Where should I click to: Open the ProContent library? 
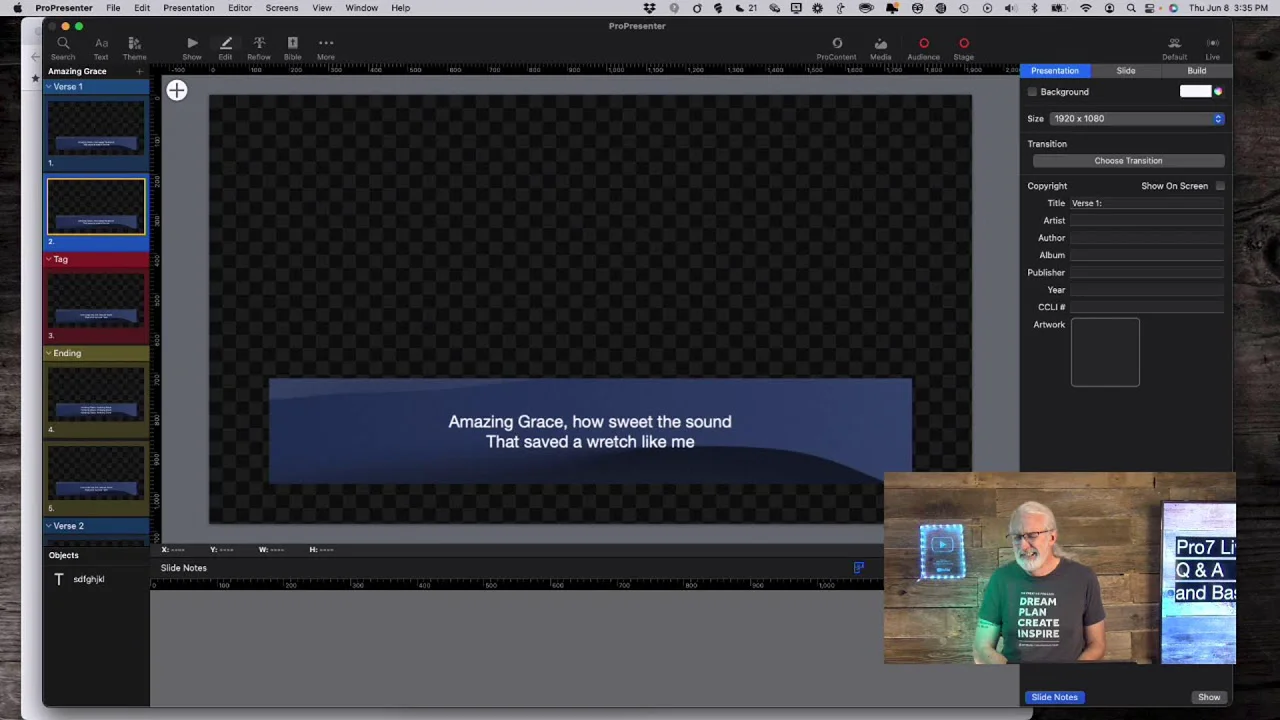[836, 47]
